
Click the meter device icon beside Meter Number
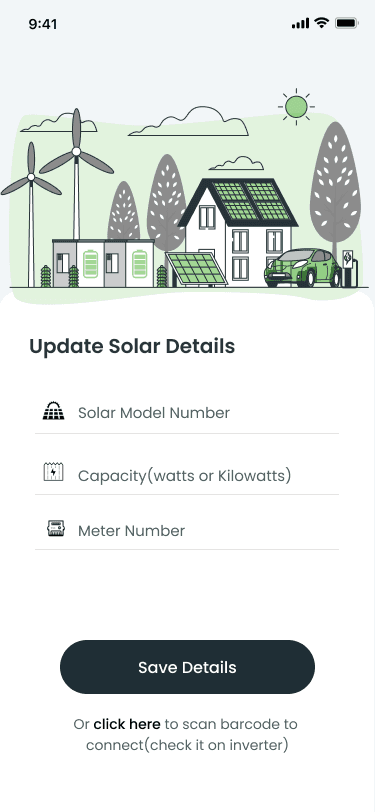(x=56, y=528)
